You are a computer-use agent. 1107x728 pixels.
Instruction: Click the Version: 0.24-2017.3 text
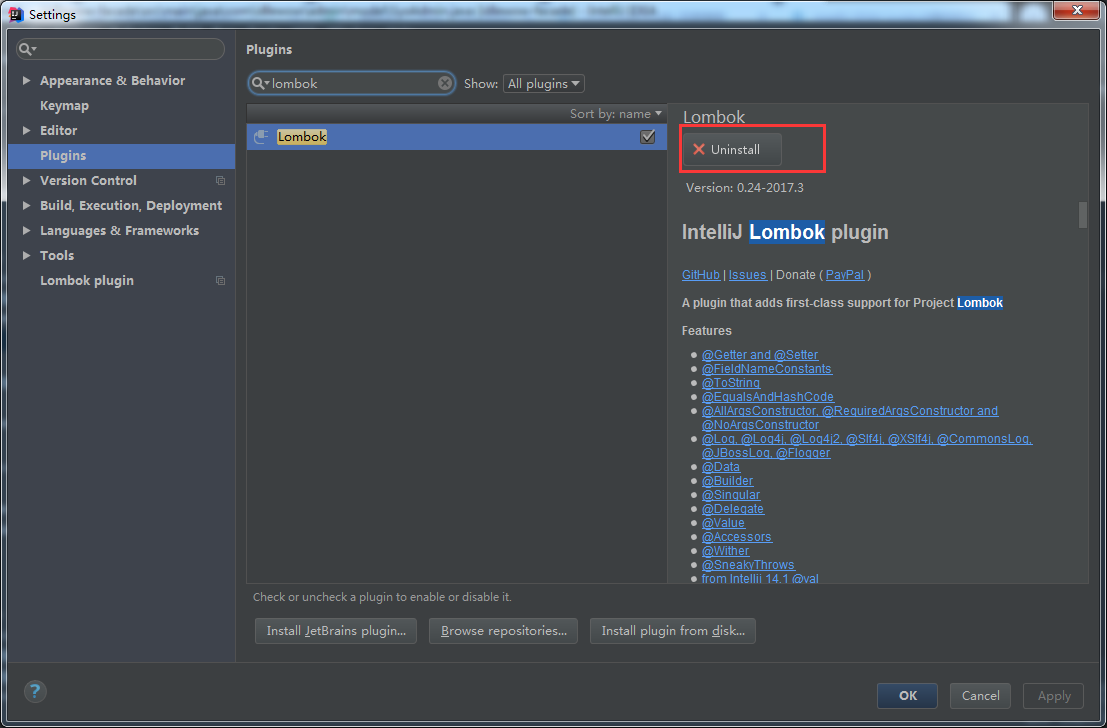tap(745, 188)
